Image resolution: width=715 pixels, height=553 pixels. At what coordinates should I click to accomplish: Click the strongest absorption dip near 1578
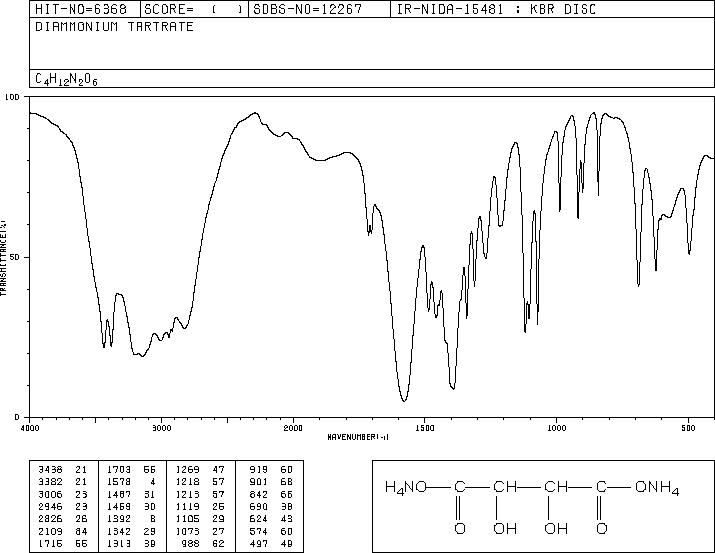click(404, 399)
